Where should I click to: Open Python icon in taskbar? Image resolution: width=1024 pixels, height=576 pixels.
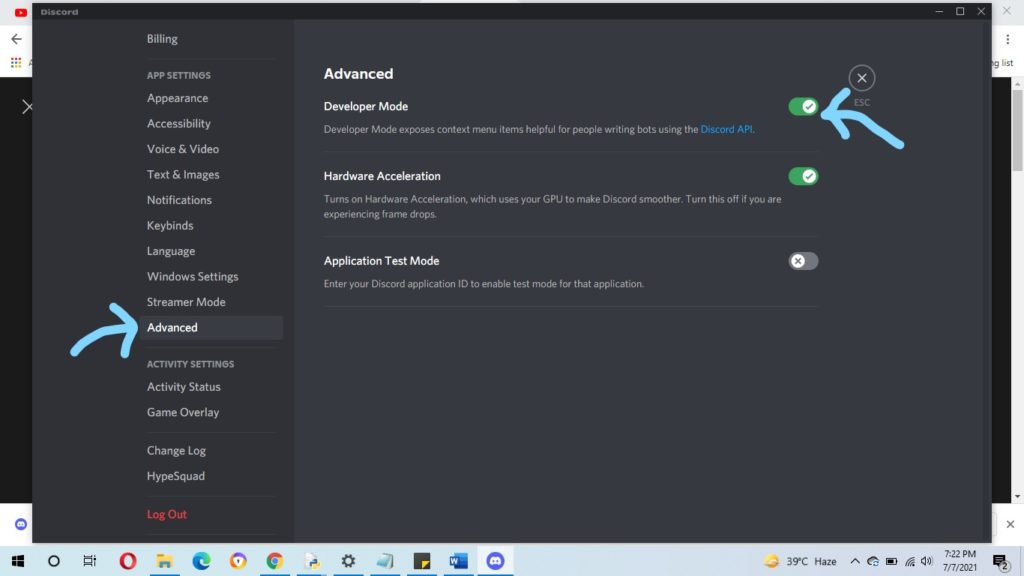click(312, 561)
